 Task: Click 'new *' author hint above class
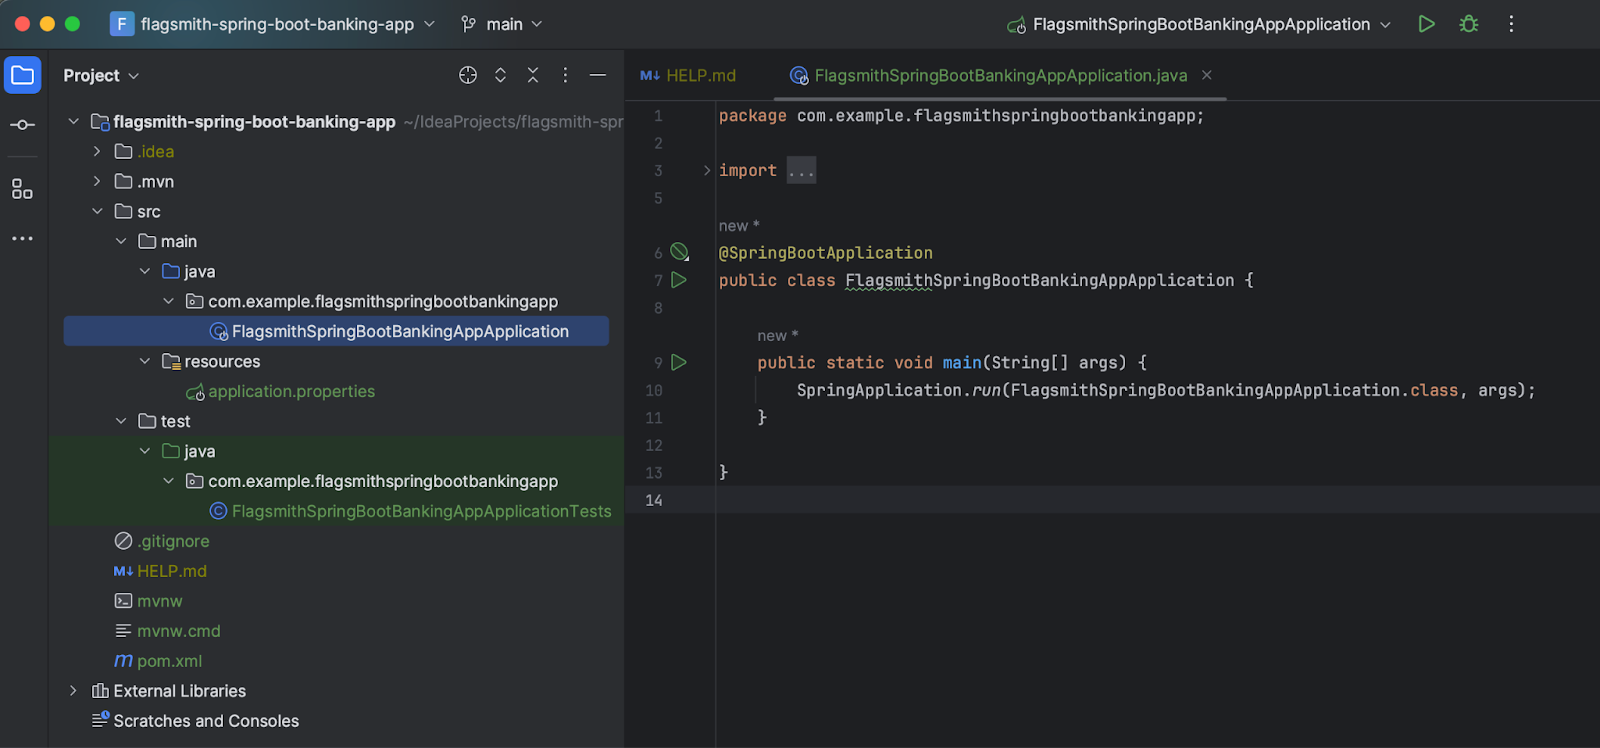pos(739,226)
